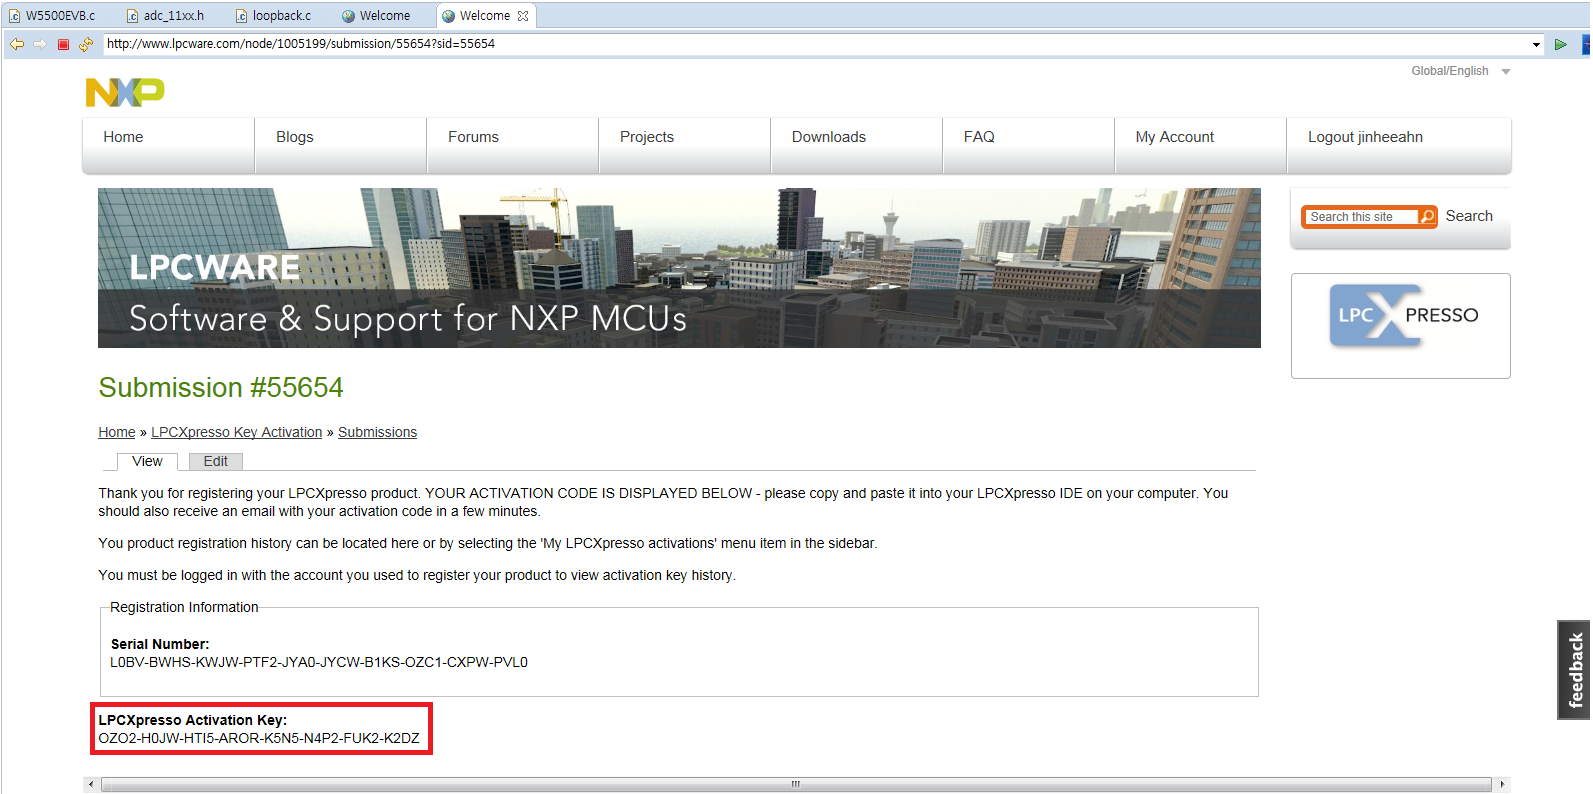Screen dimensions: 1593x794
Task: Click the horizontal scrollbar left arrow
Action: click(x=91, y=784)
